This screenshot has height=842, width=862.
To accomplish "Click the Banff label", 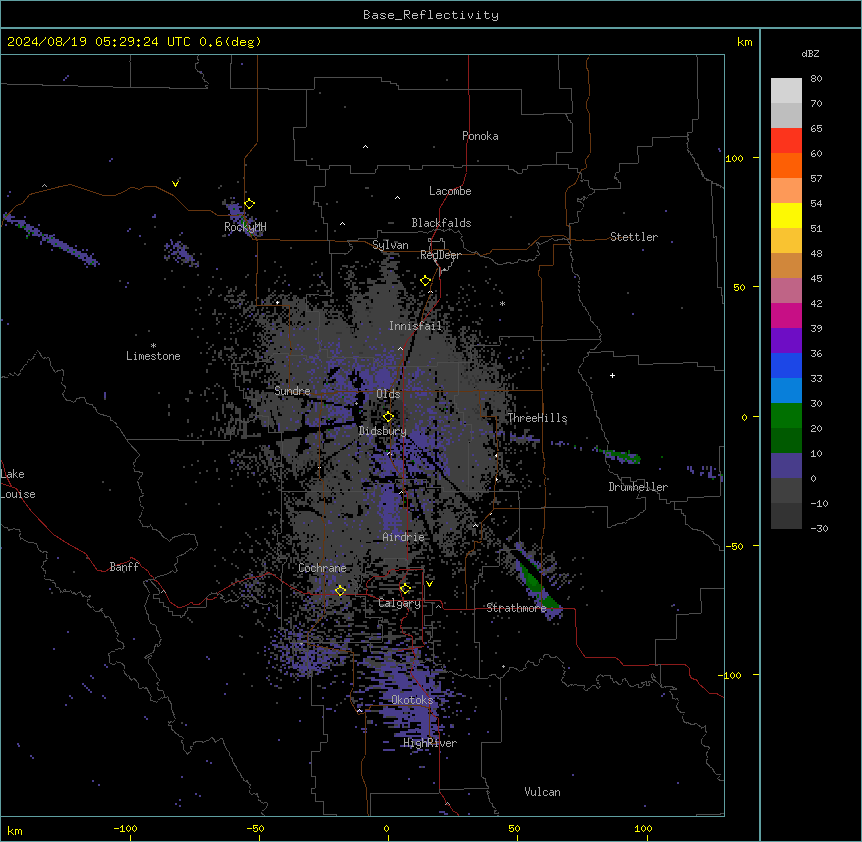I will coord(124,567).
